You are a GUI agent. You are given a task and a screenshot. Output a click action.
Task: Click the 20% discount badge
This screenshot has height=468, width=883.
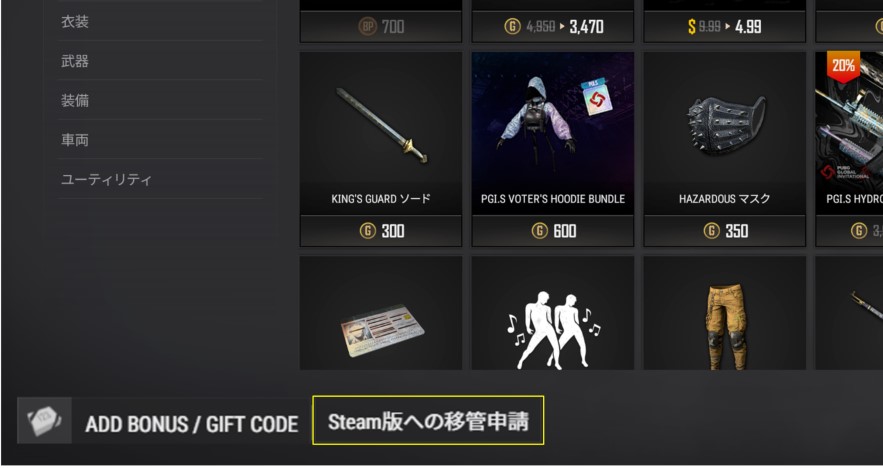click(843, 66)
